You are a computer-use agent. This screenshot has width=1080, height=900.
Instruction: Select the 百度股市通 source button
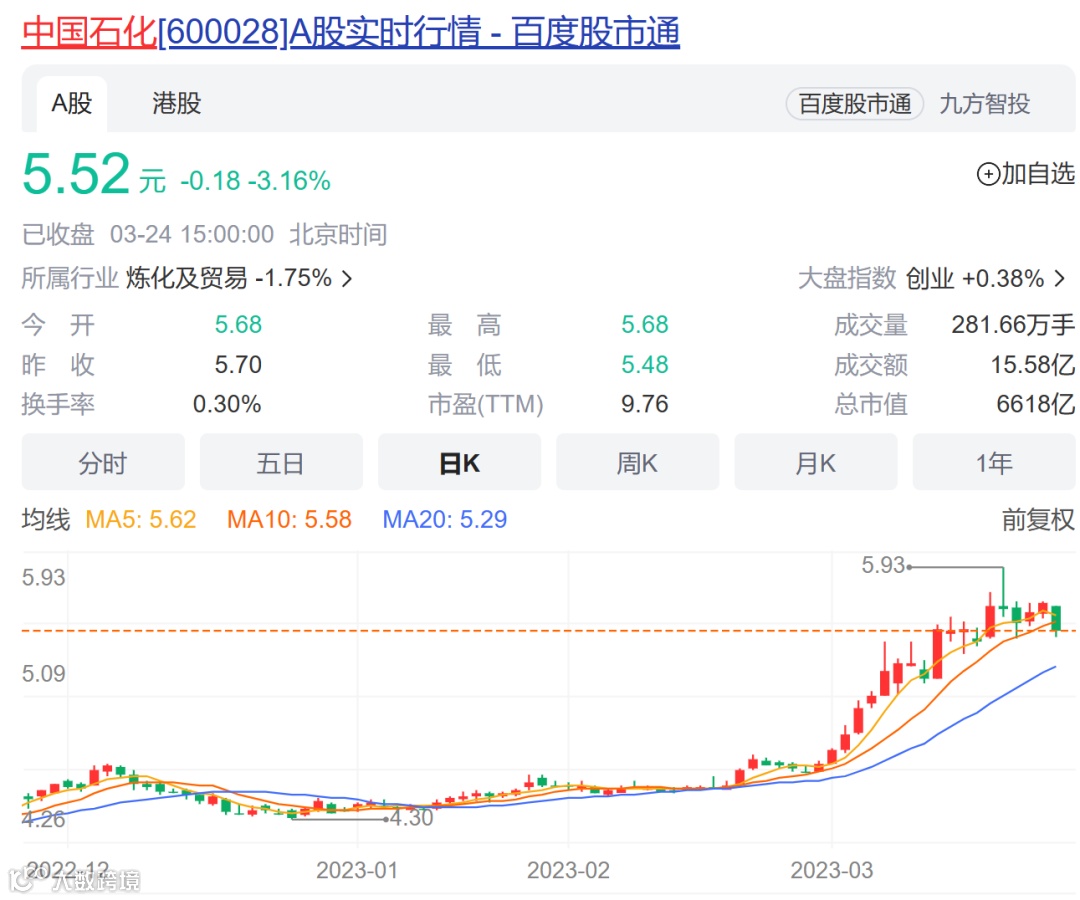pyautogui.click(x=854, y=104)
